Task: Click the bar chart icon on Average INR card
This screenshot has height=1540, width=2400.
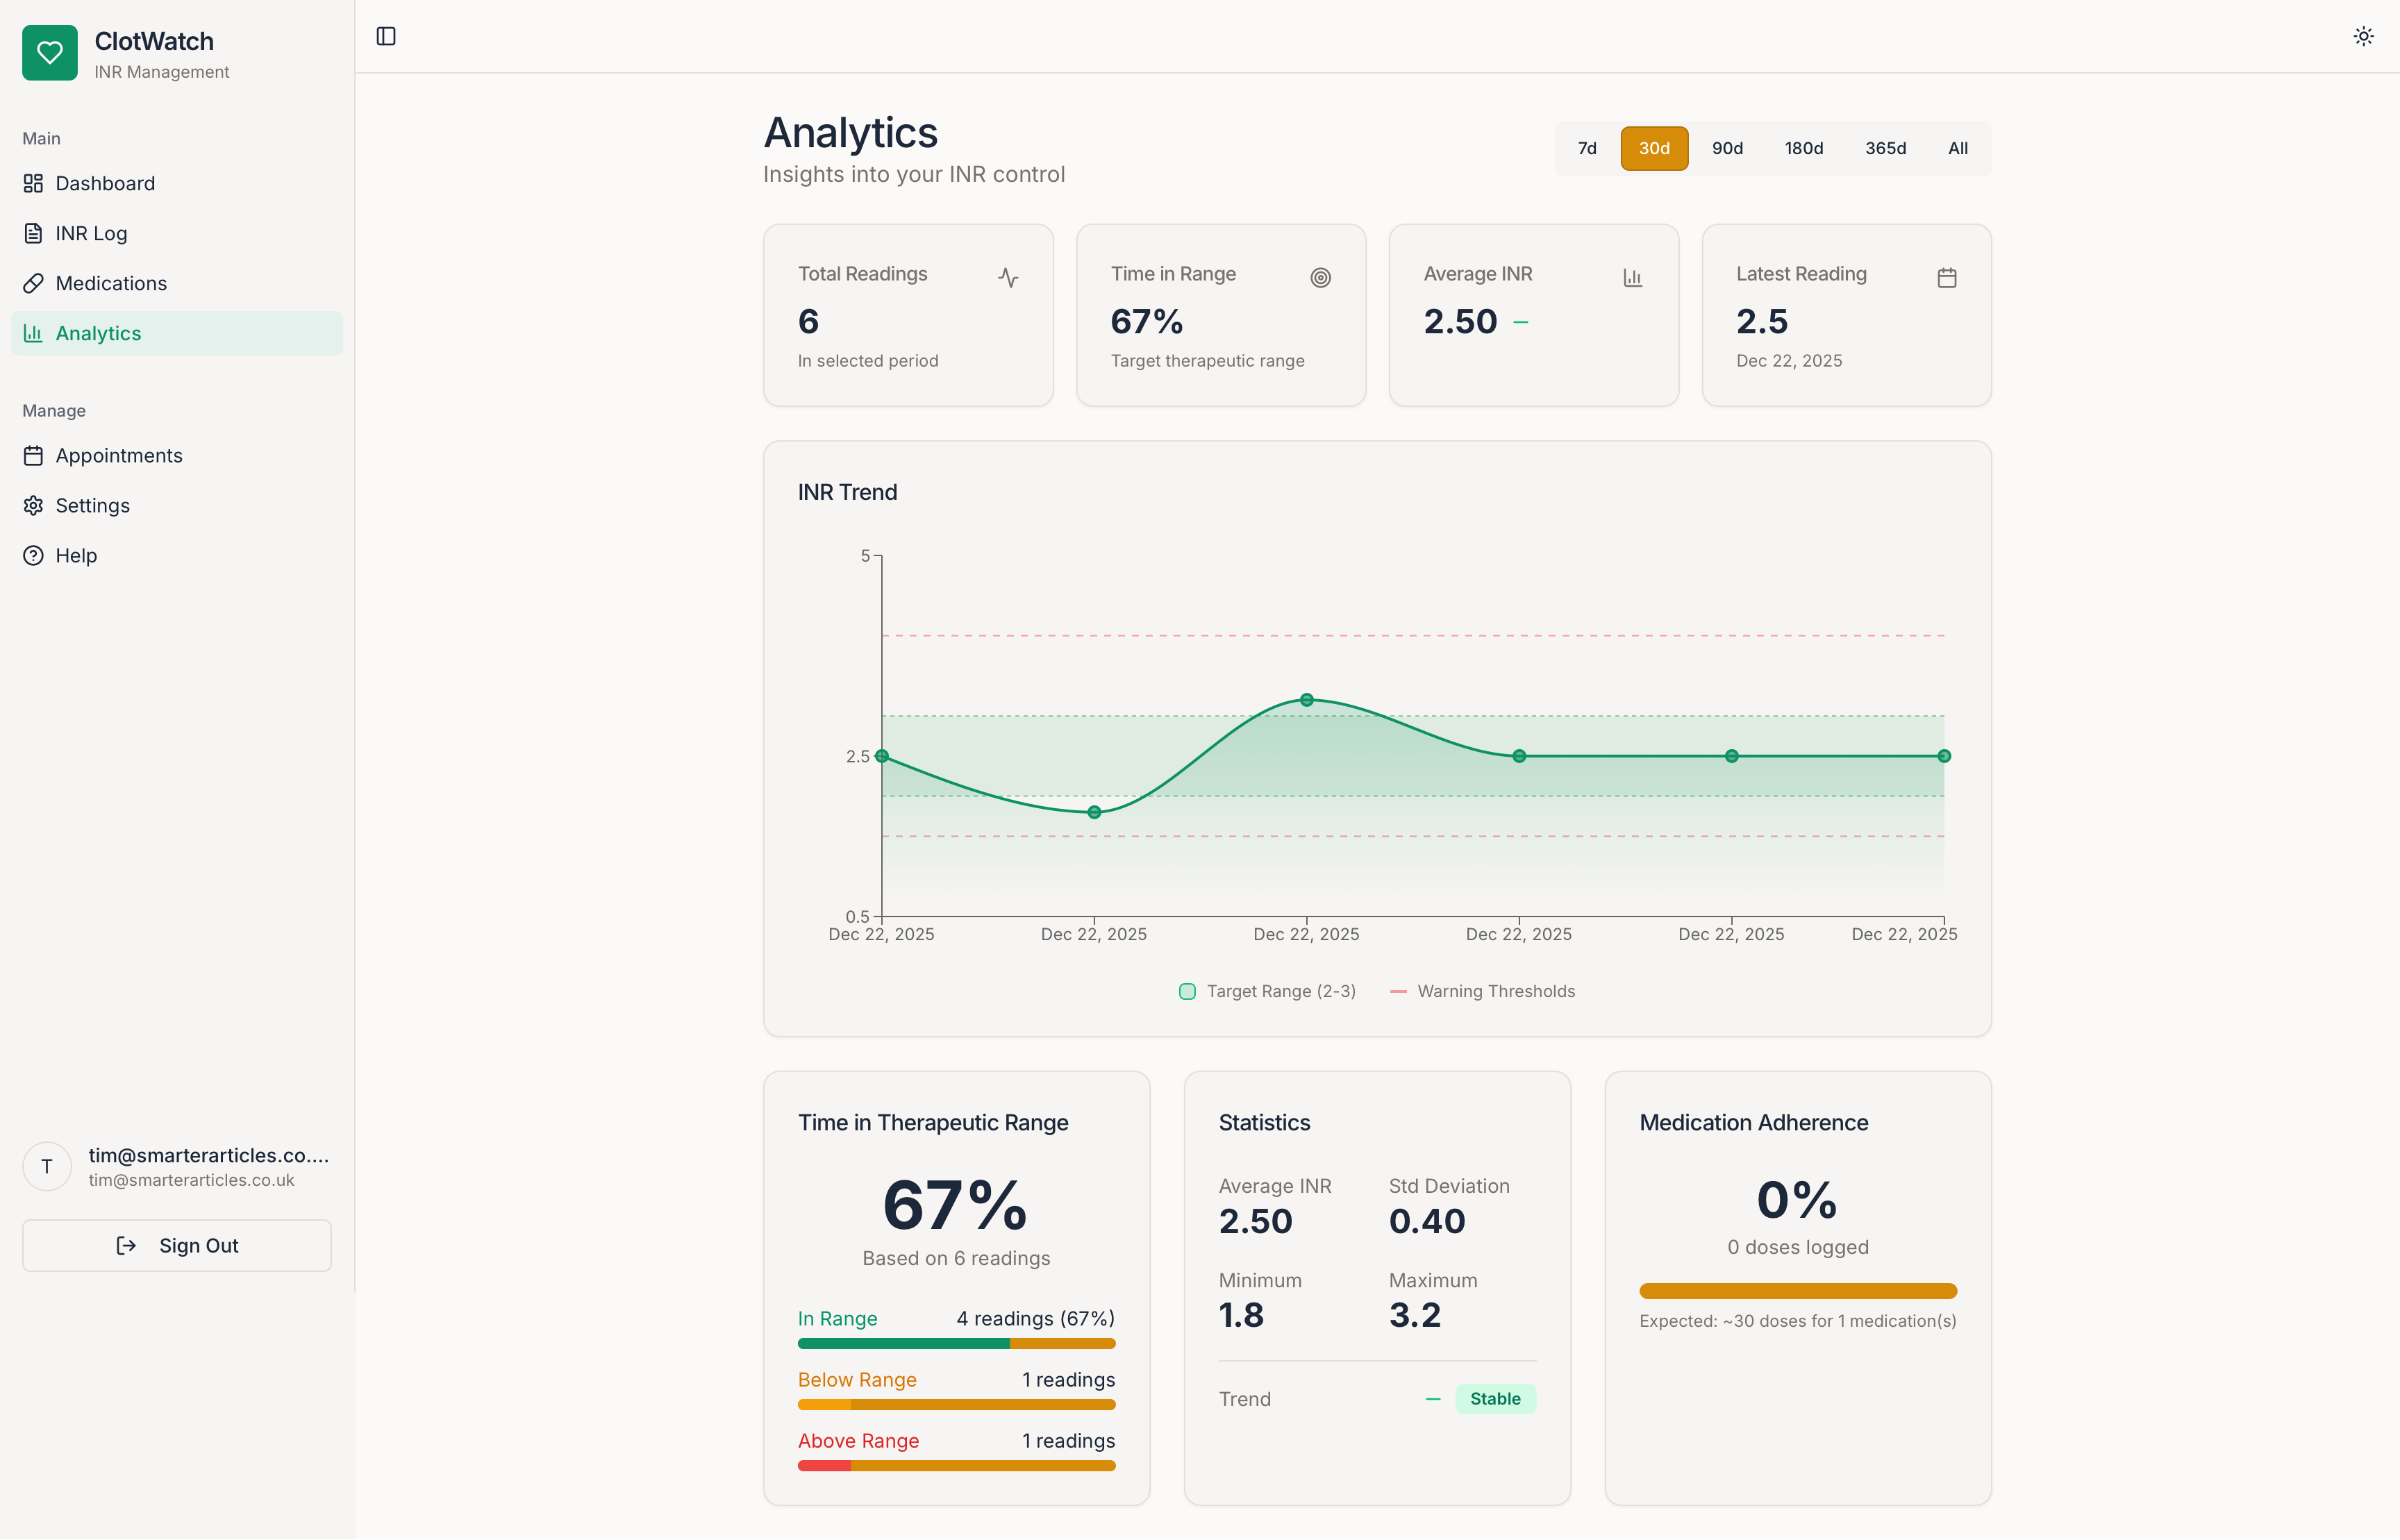Action: 1633,277
